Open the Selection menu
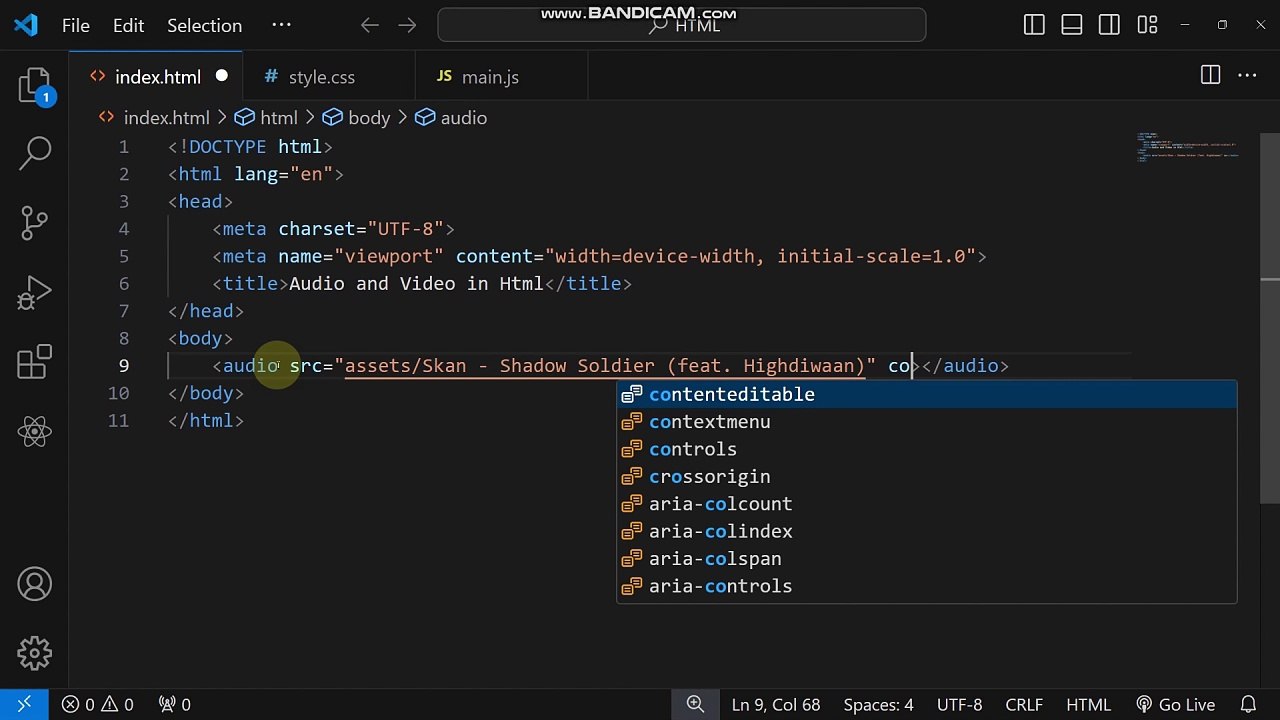 204,25
